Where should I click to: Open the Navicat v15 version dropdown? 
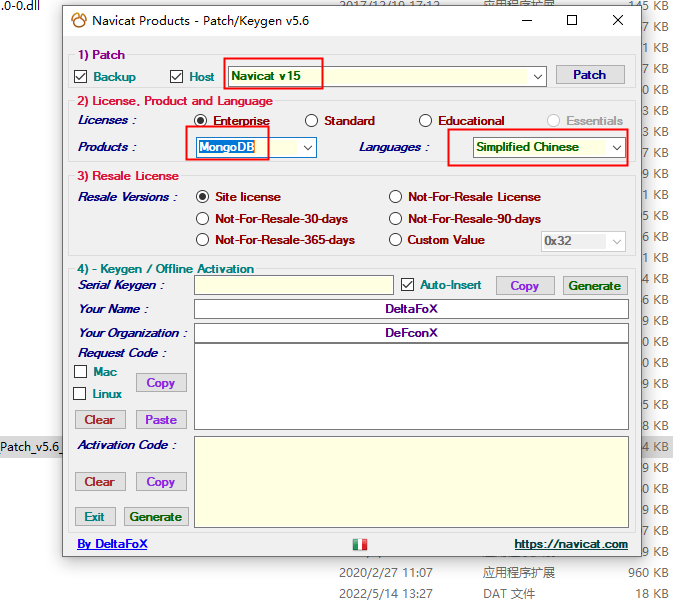538,76
